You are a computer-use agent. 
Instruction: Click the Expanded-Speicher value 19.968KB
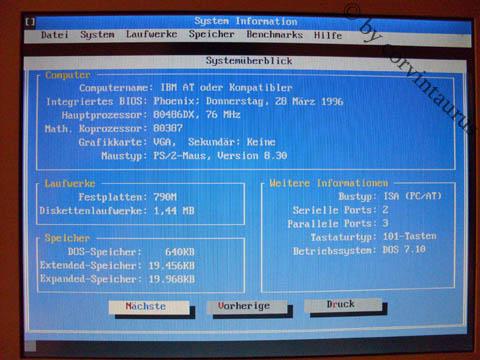click(171, 279)
